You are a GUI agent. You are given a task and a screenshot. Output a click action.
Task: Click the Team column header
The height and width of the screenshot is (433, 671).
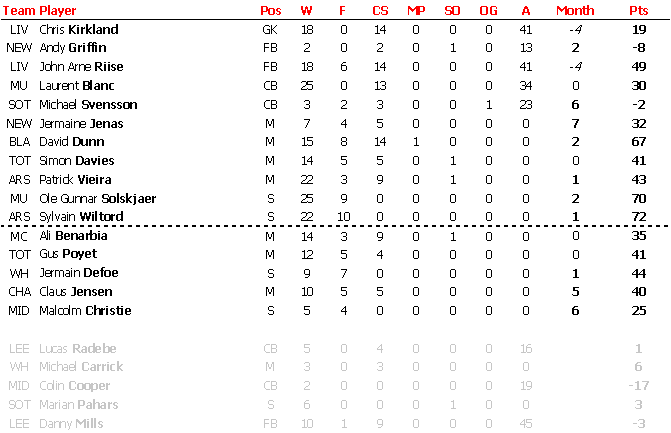click(19, 10)
